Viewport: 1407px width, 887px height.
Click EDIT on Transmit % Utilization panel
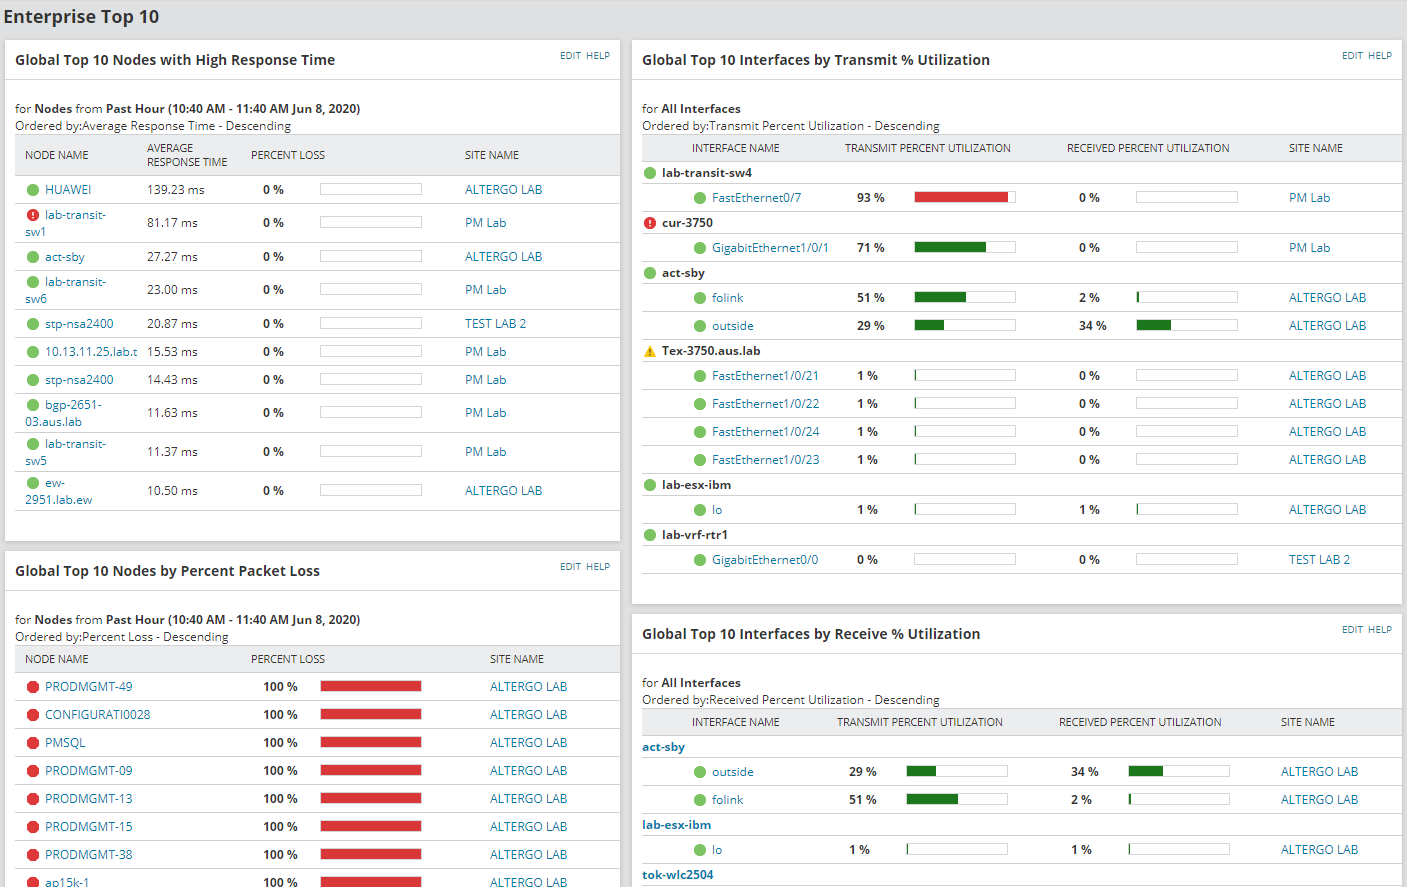pyautogui.click(x=1352, y=56)
